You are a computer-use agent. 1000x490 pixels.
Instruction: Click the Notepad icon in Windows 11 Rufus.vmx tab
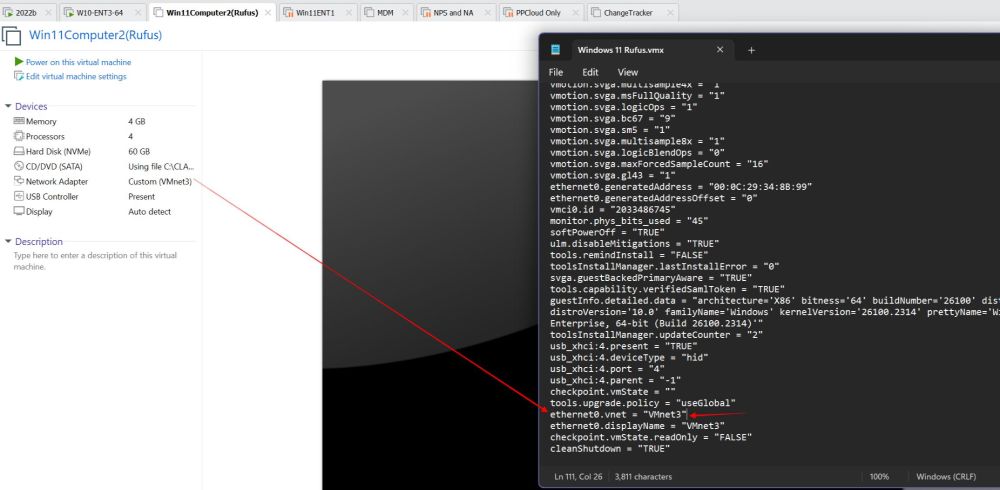[555, 50]
